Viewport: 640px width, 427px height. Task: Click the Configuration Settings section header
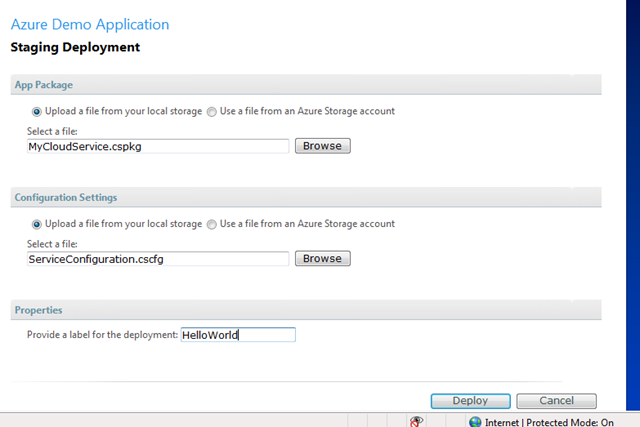pyautogui.click(x=306, y=197)
